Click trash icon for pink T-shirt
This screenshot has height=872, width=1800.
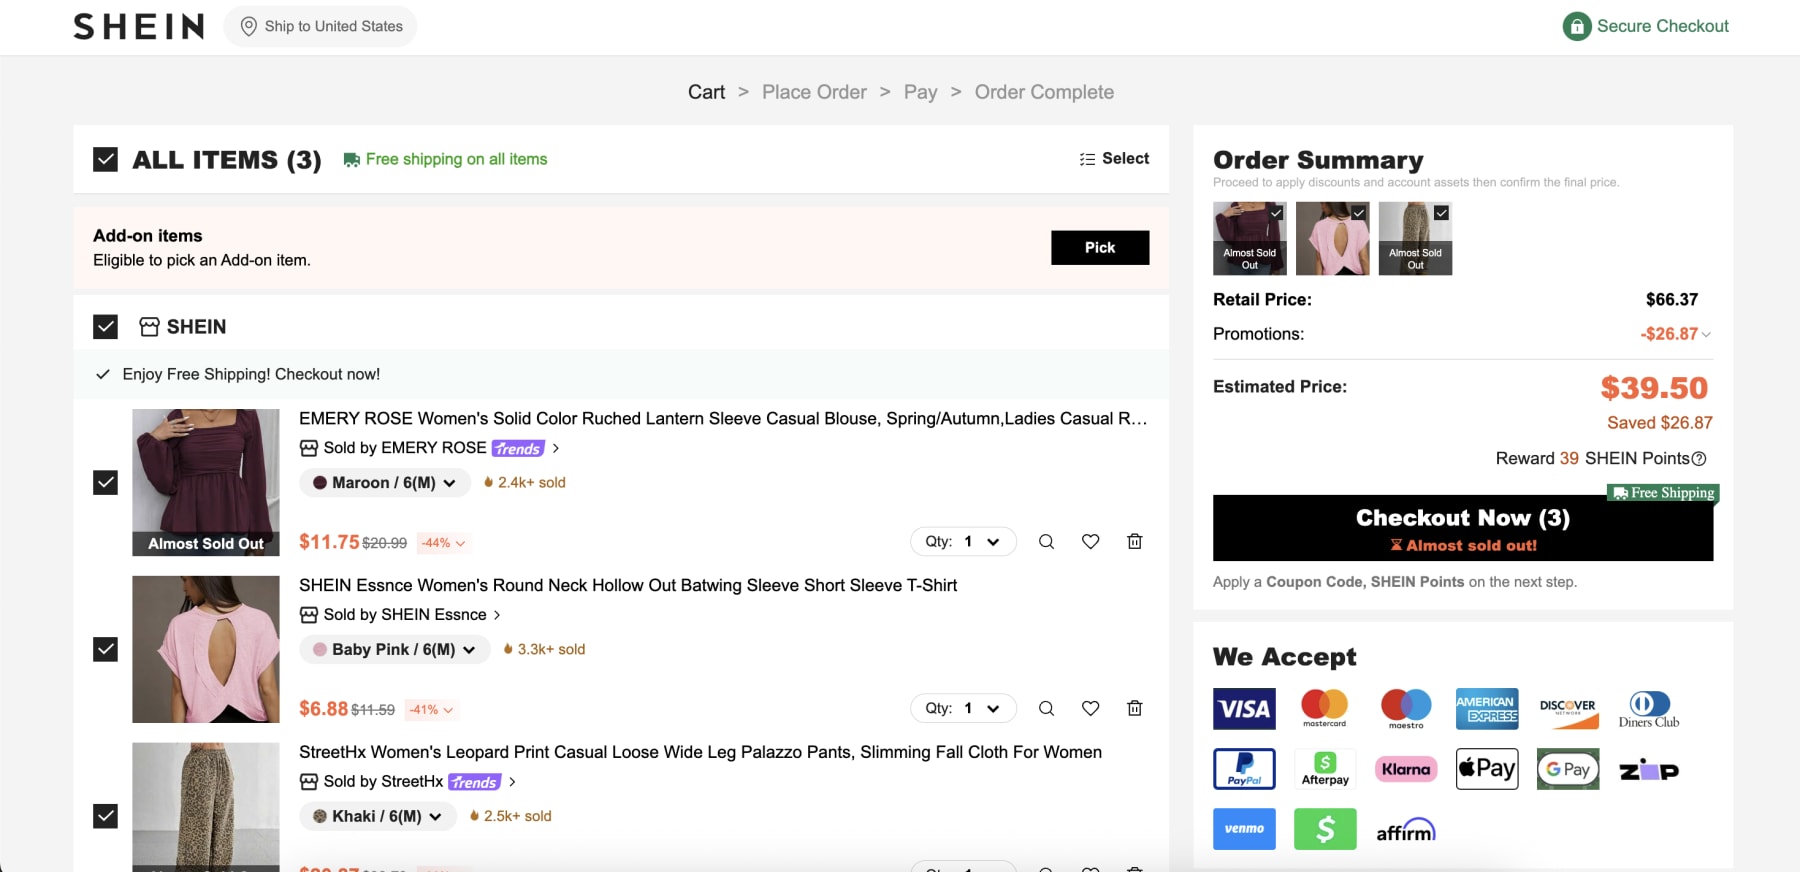click(1134, 708)
